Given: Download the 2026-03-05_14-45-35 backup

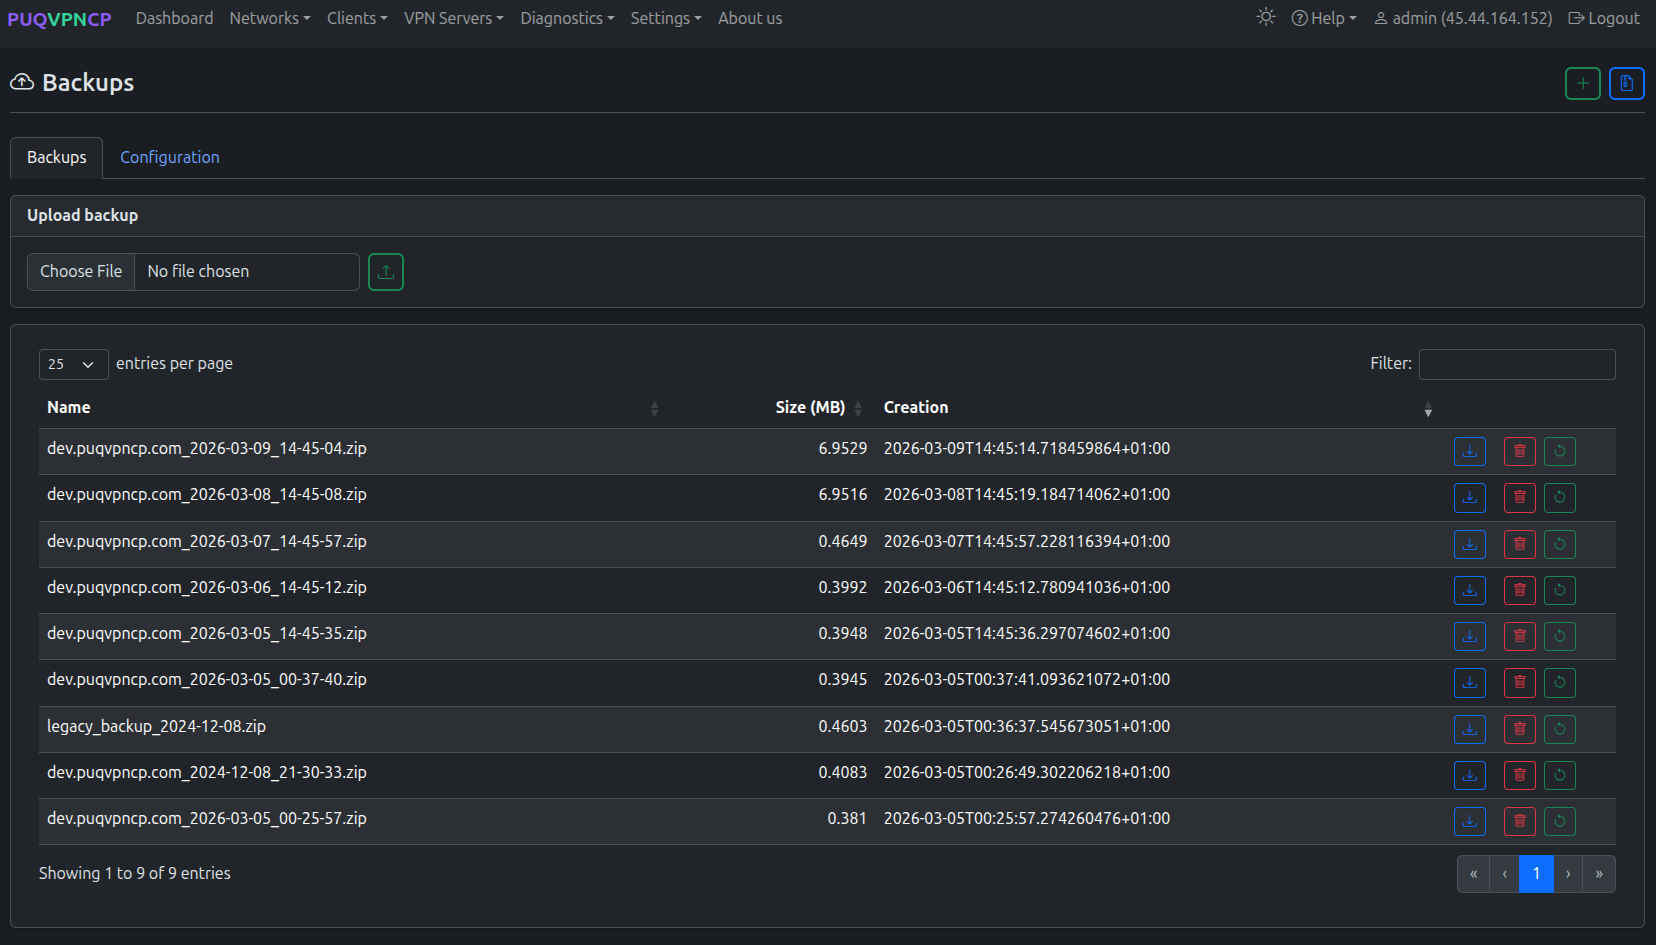Looking at the screenshot, I should [1469, 636].
